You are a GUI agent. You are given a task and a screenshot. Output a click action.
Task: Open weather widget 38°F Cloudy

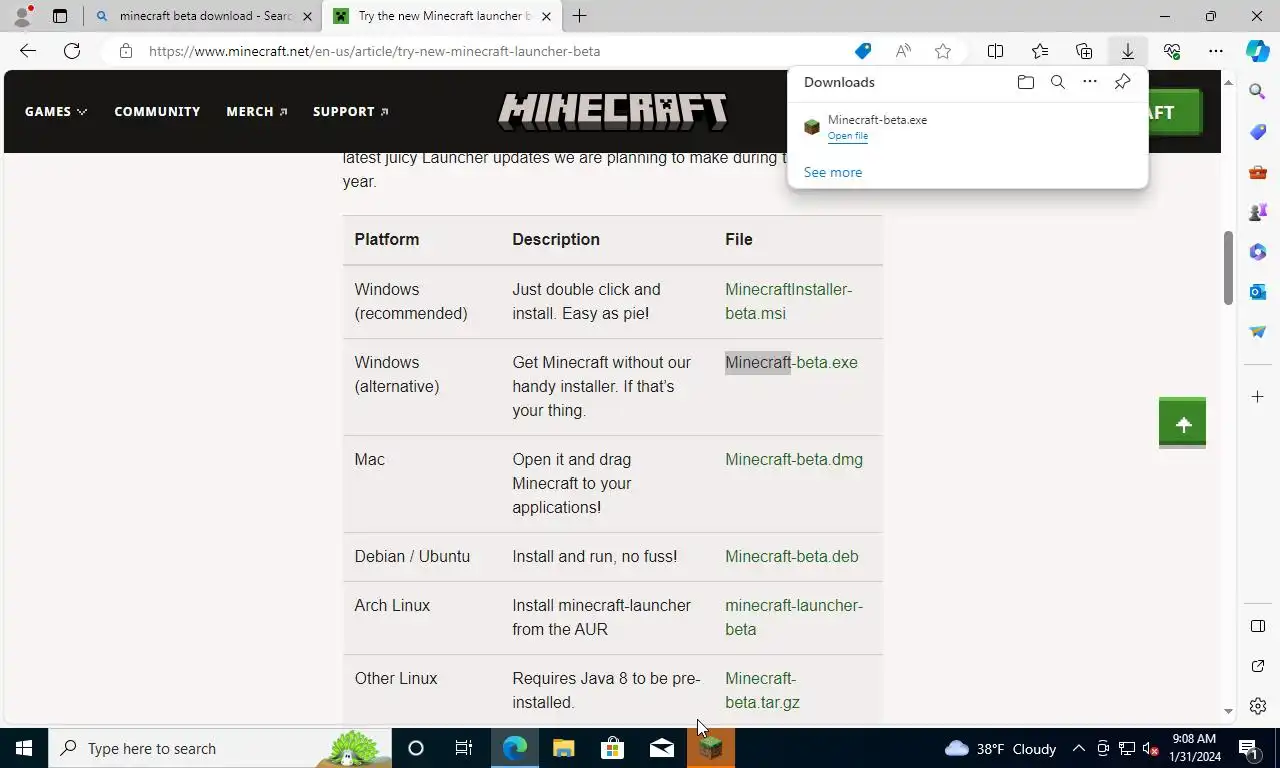click(x=1001, y=748)
